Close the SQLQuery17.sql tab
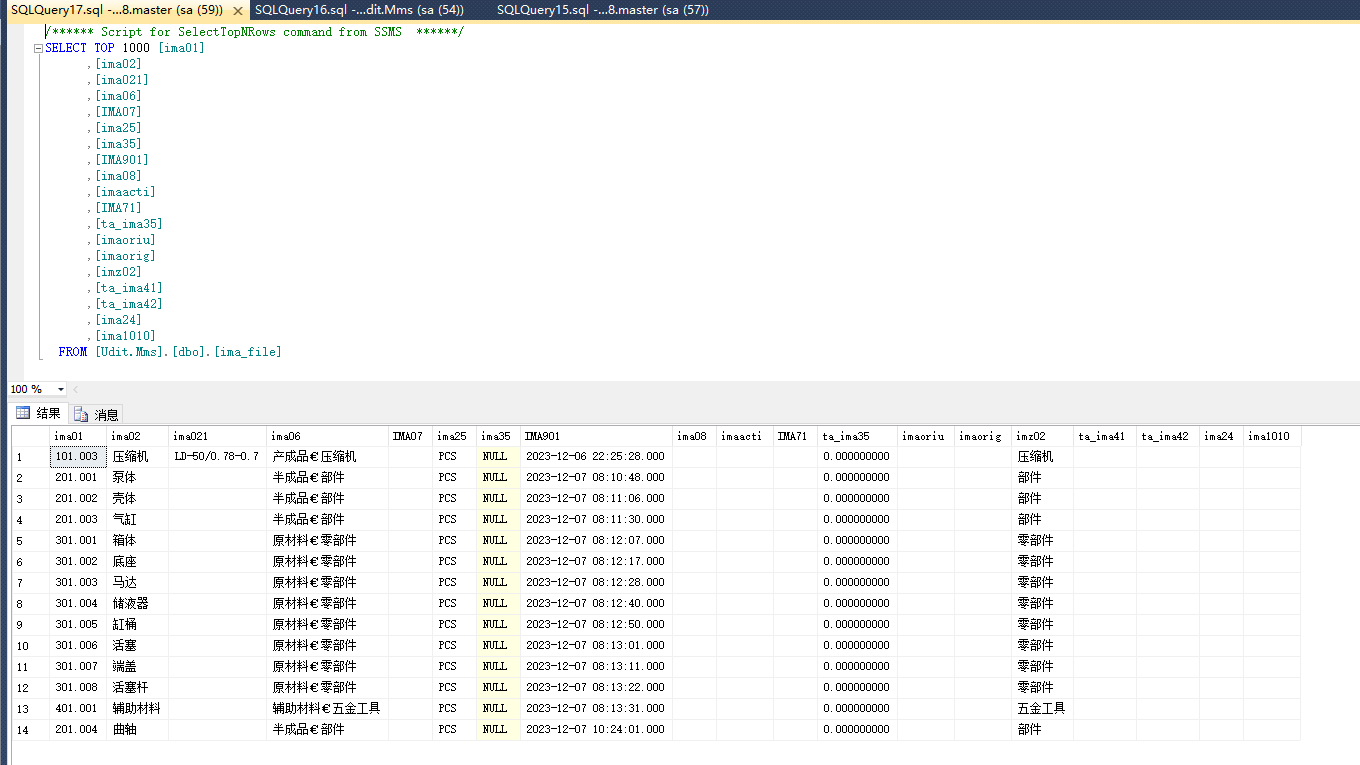The height and width of the screenshot is (765, 1360). (x=237, y=10)
